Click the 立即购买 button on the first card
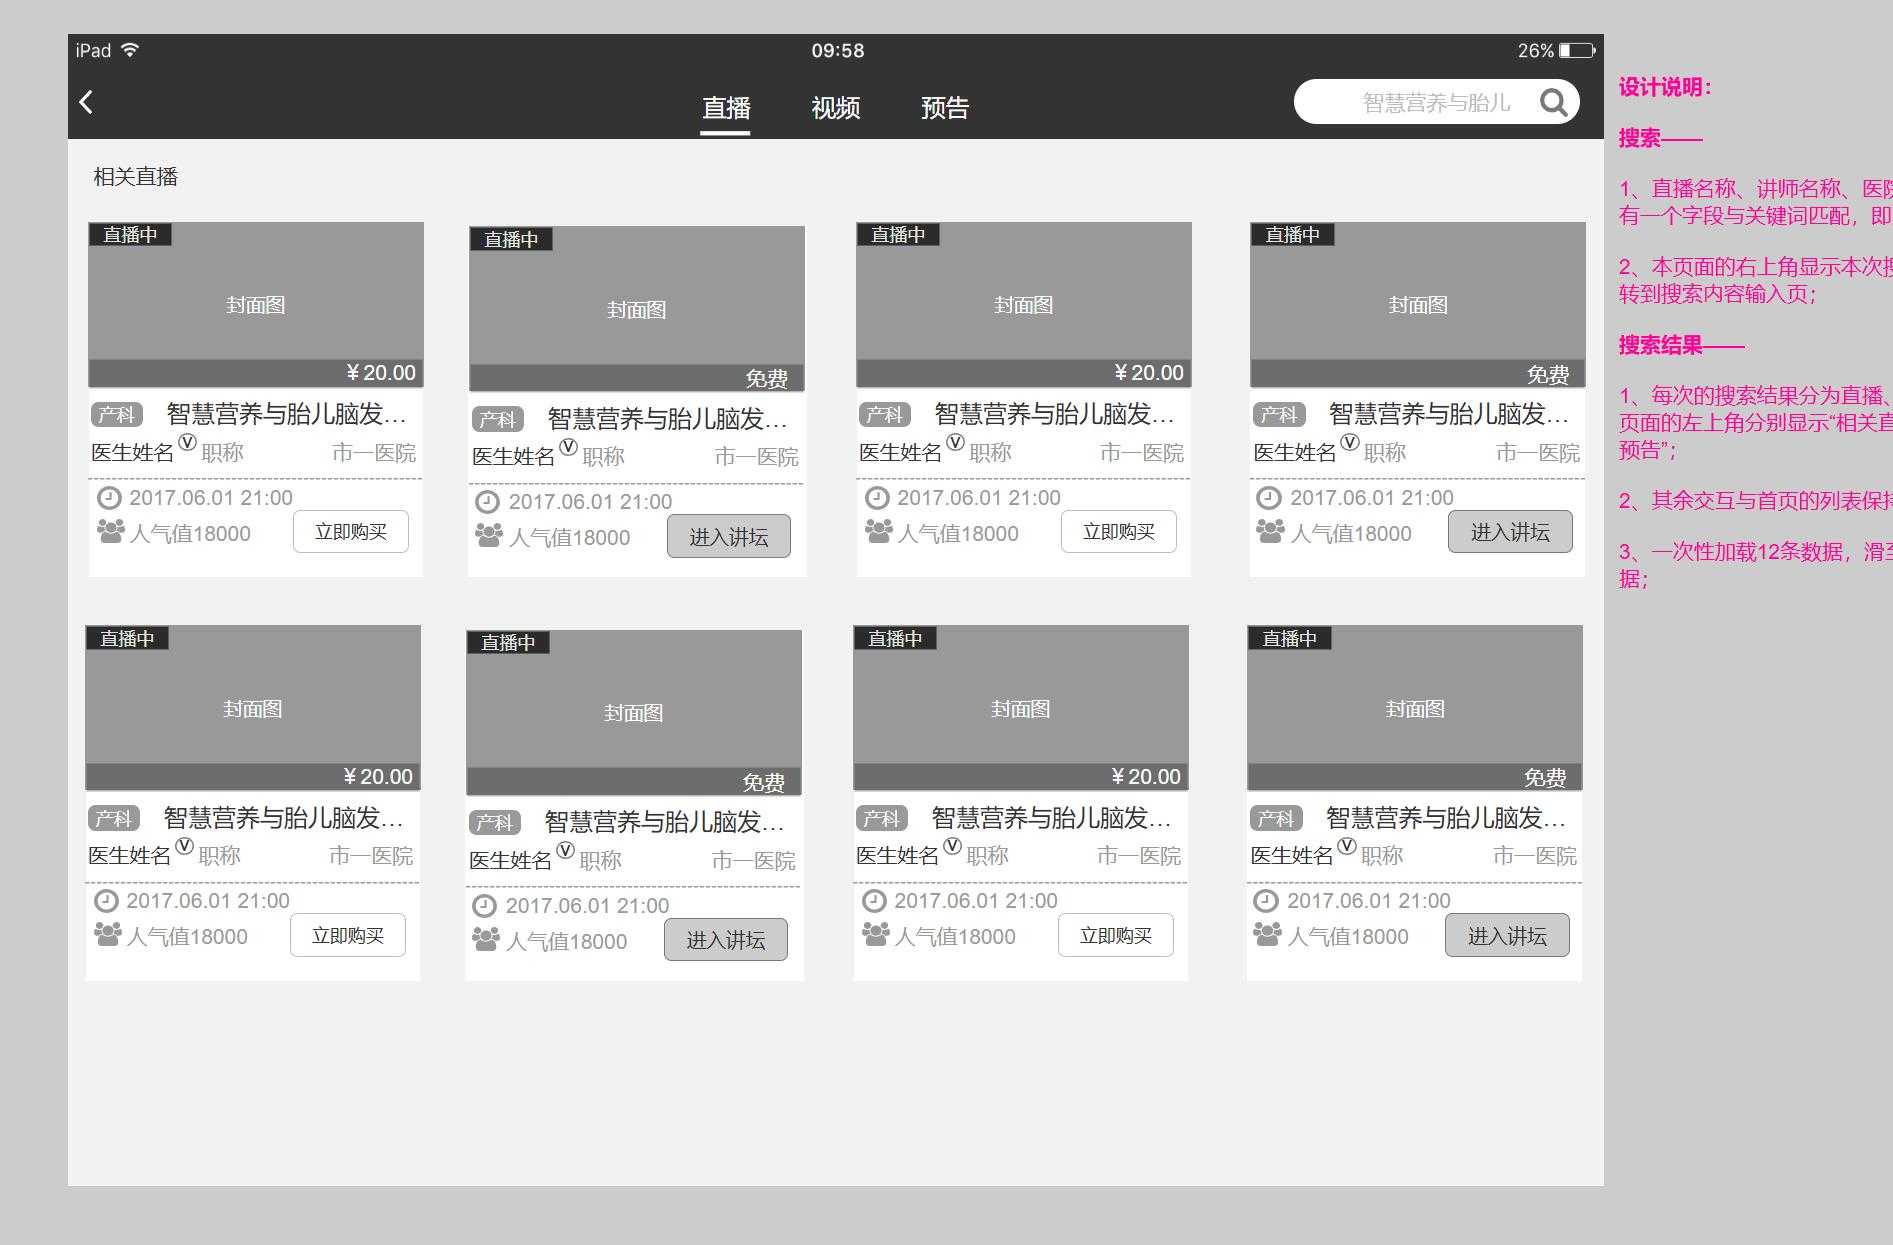Image resolution: width=1893 pixels, height=1245 pixels. (350, 531)
